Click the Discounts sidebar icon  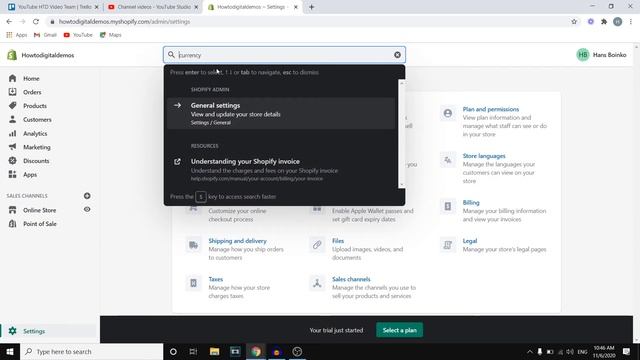pyautogui.click(x=13, y=161)
